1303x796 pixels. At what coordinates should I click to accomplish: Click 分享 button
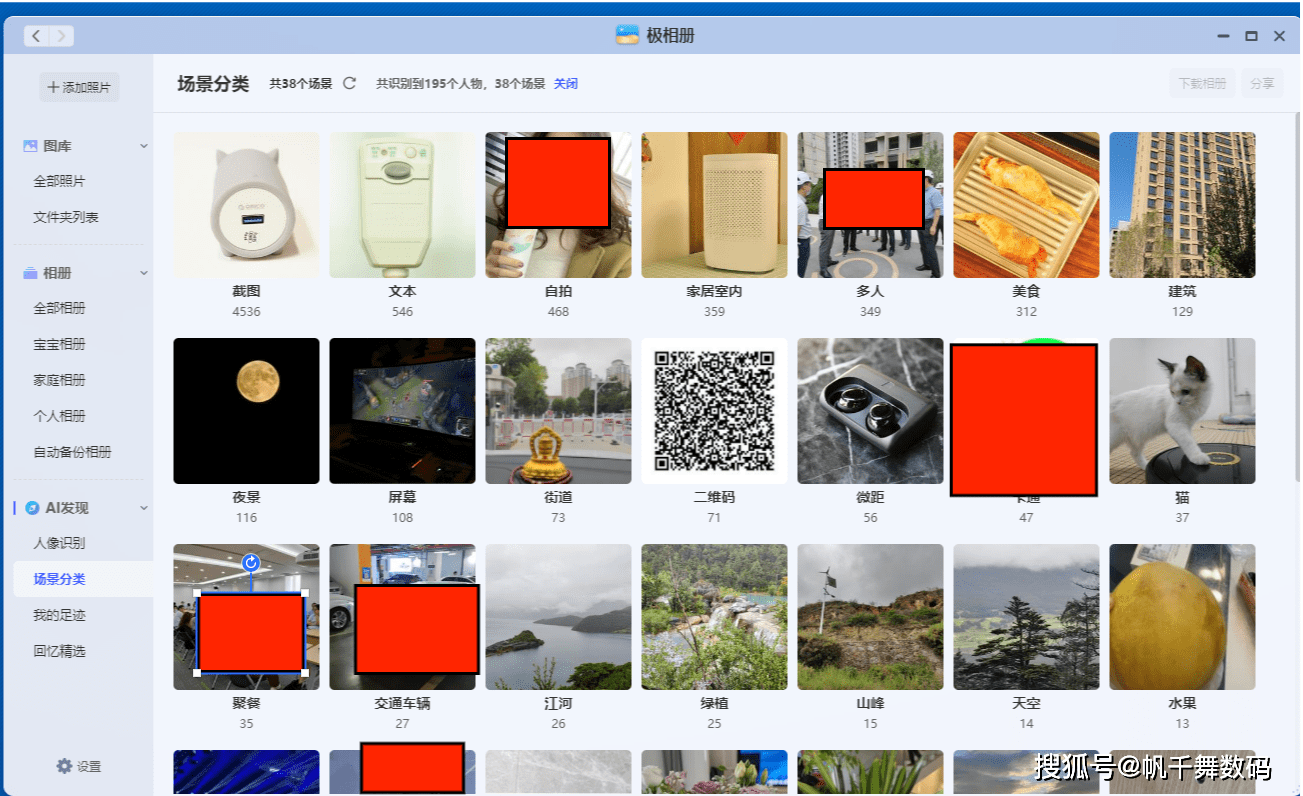click(1263, 84)
